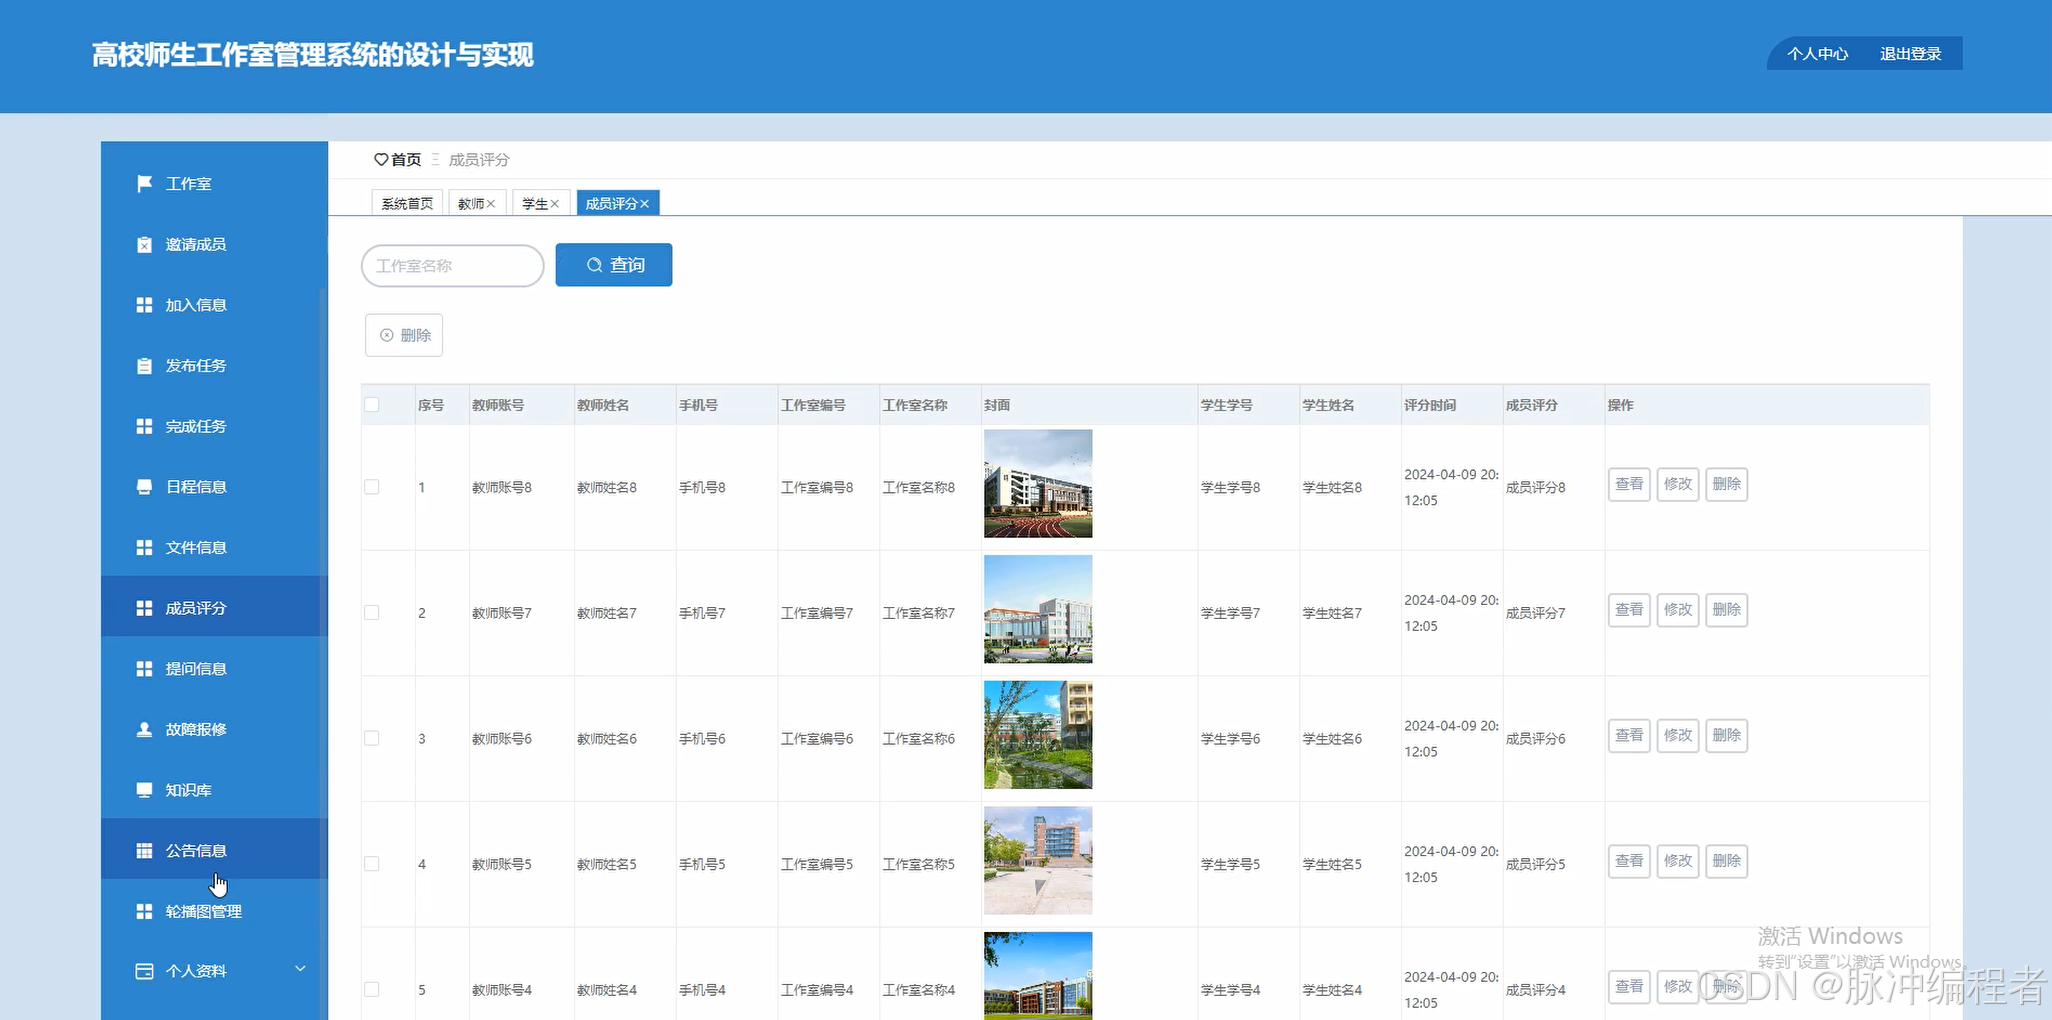Open the cover thumbnail for 工作室名称7

point(1038,609)
